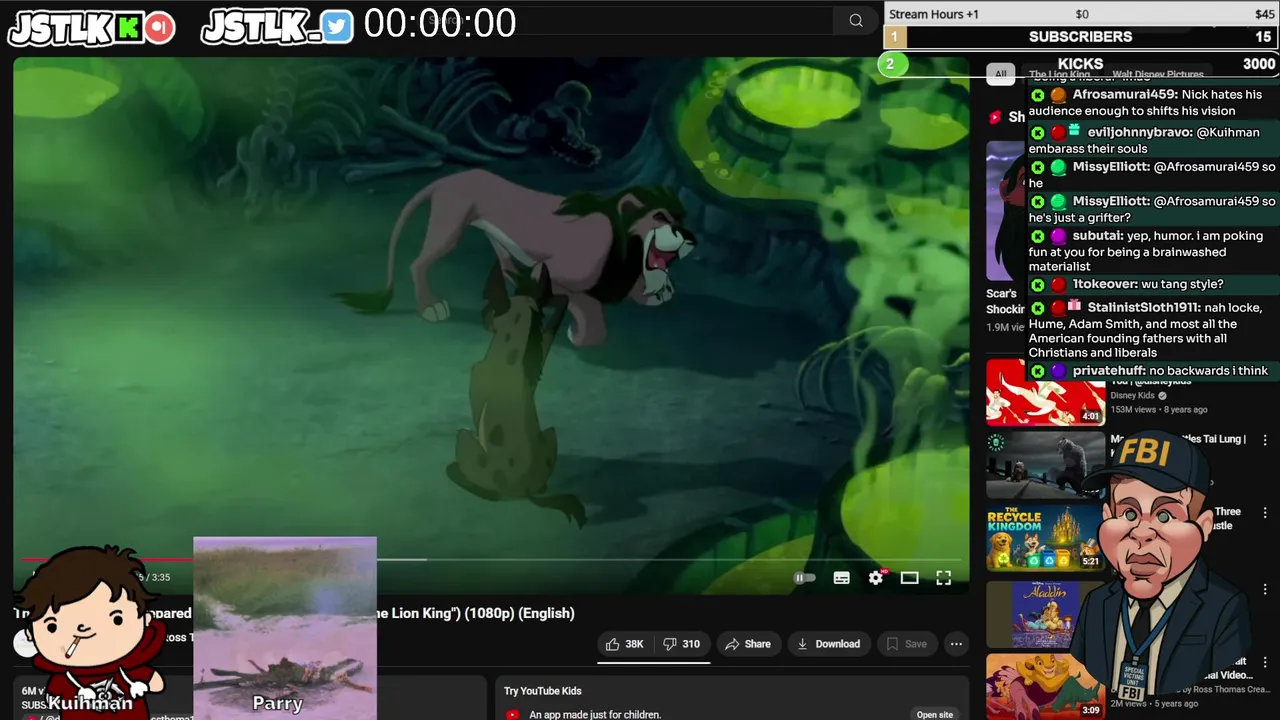Click the red recording icon beside JSTLK
The height and width of the screenshot is (720, 1280).
coord(158,28)
